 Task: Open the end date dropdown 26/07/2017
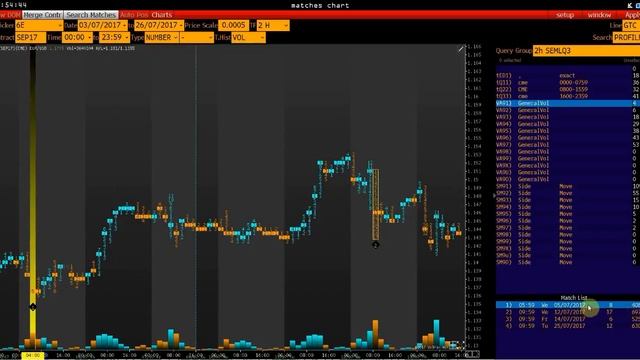tap(159, 25)
